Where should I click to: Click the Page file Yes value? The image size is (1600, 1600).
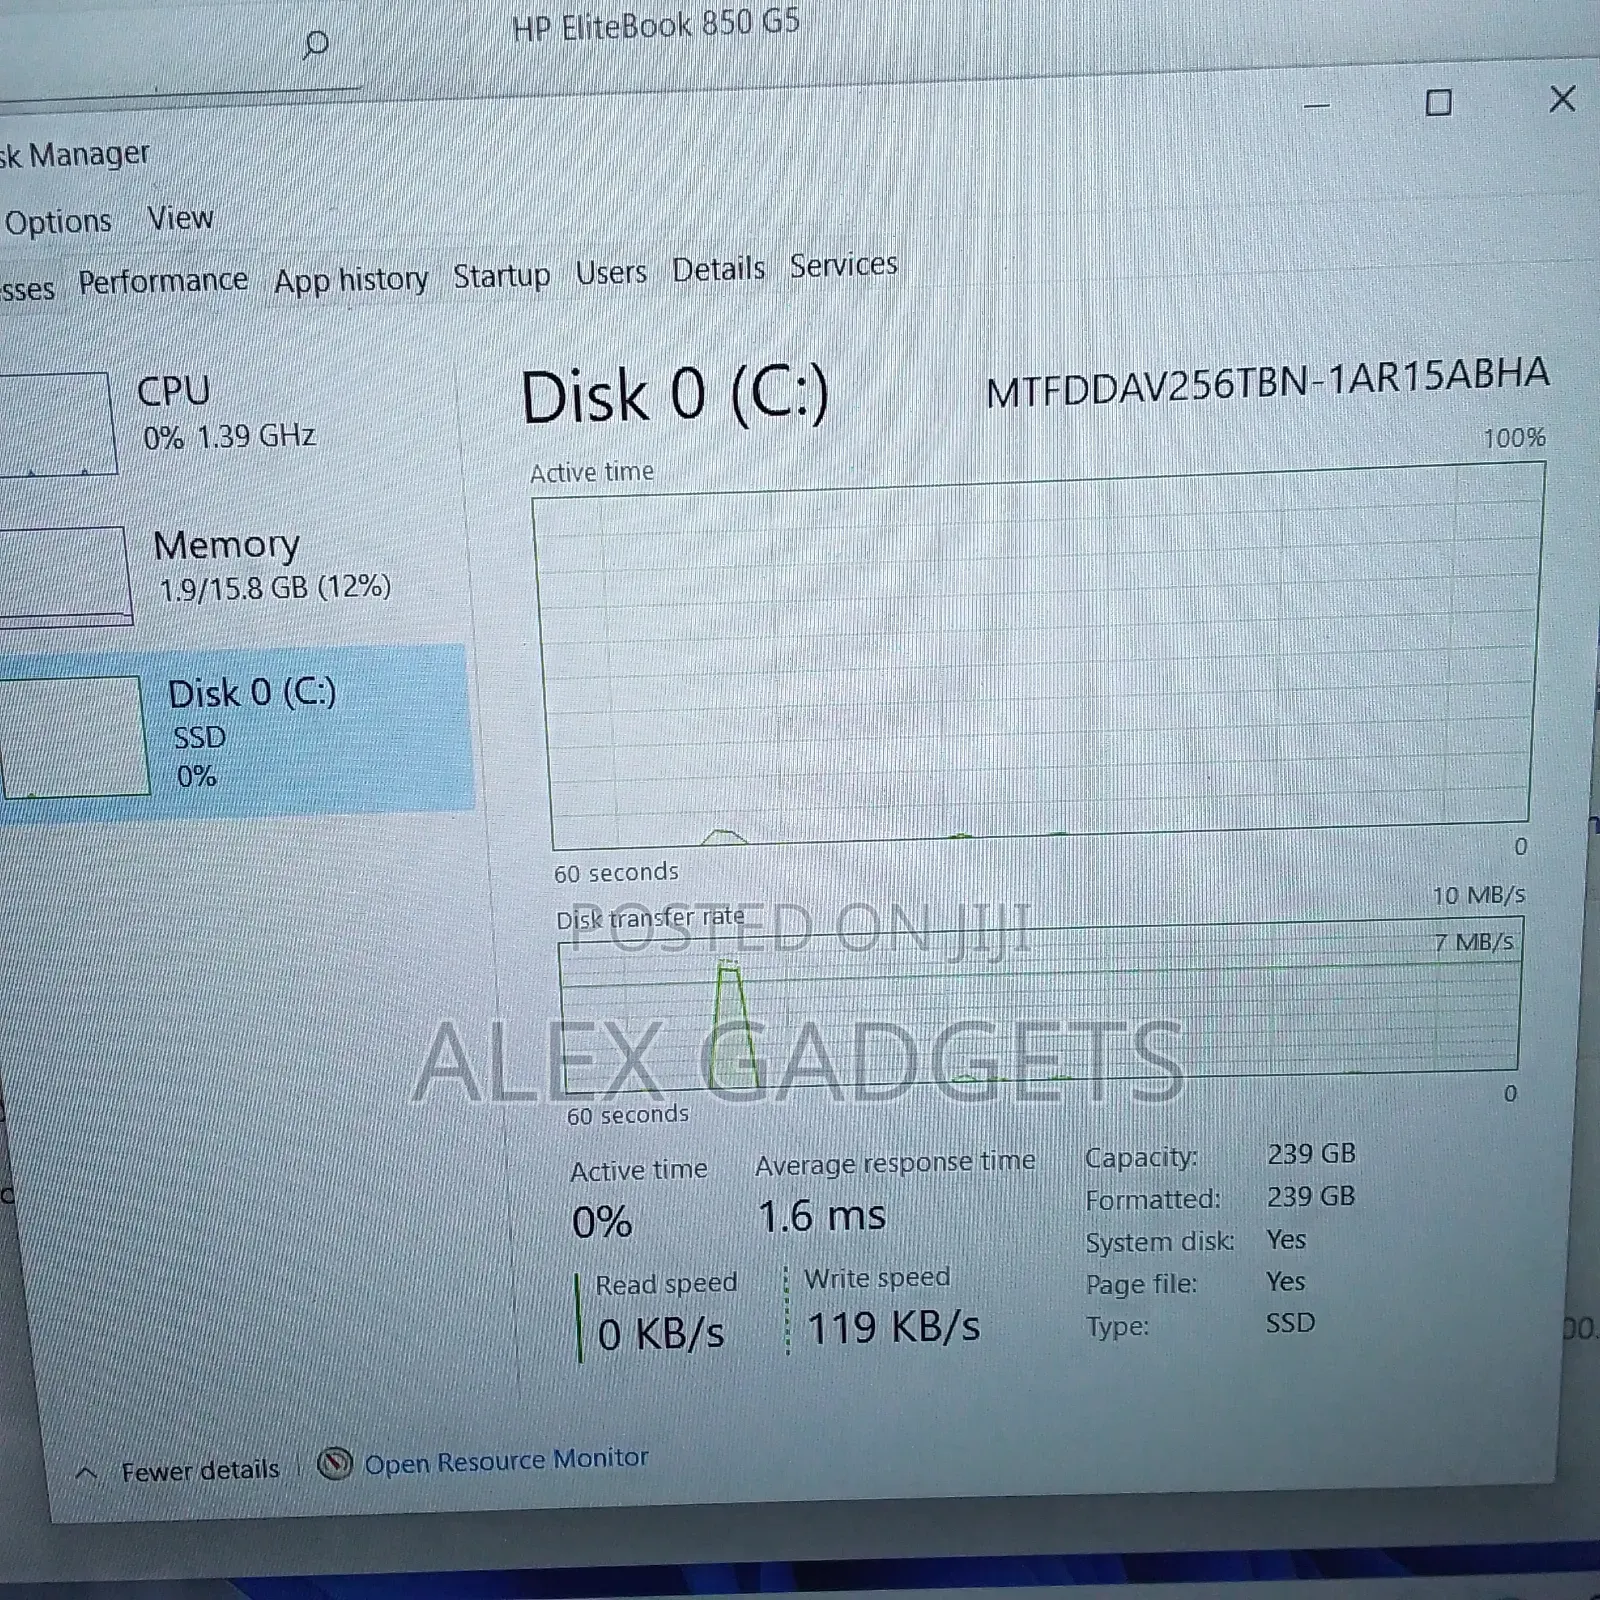click(x=1285, y=1282)
